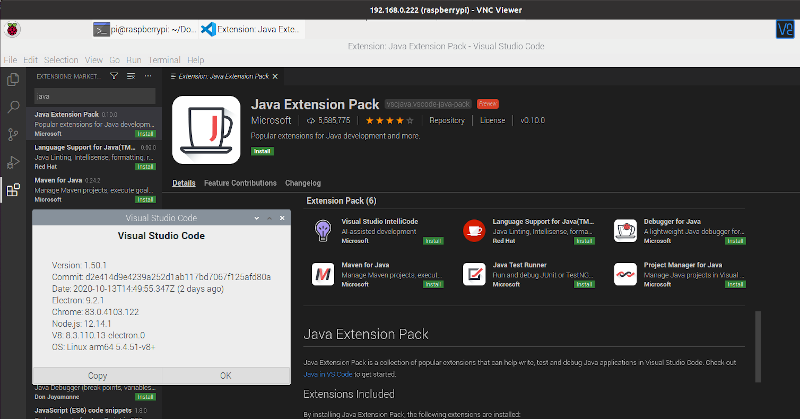Image resolution: width=800 pixels, height=419 pixels.
Task: Open the Search view in activity bar
Action: (13, 106)
